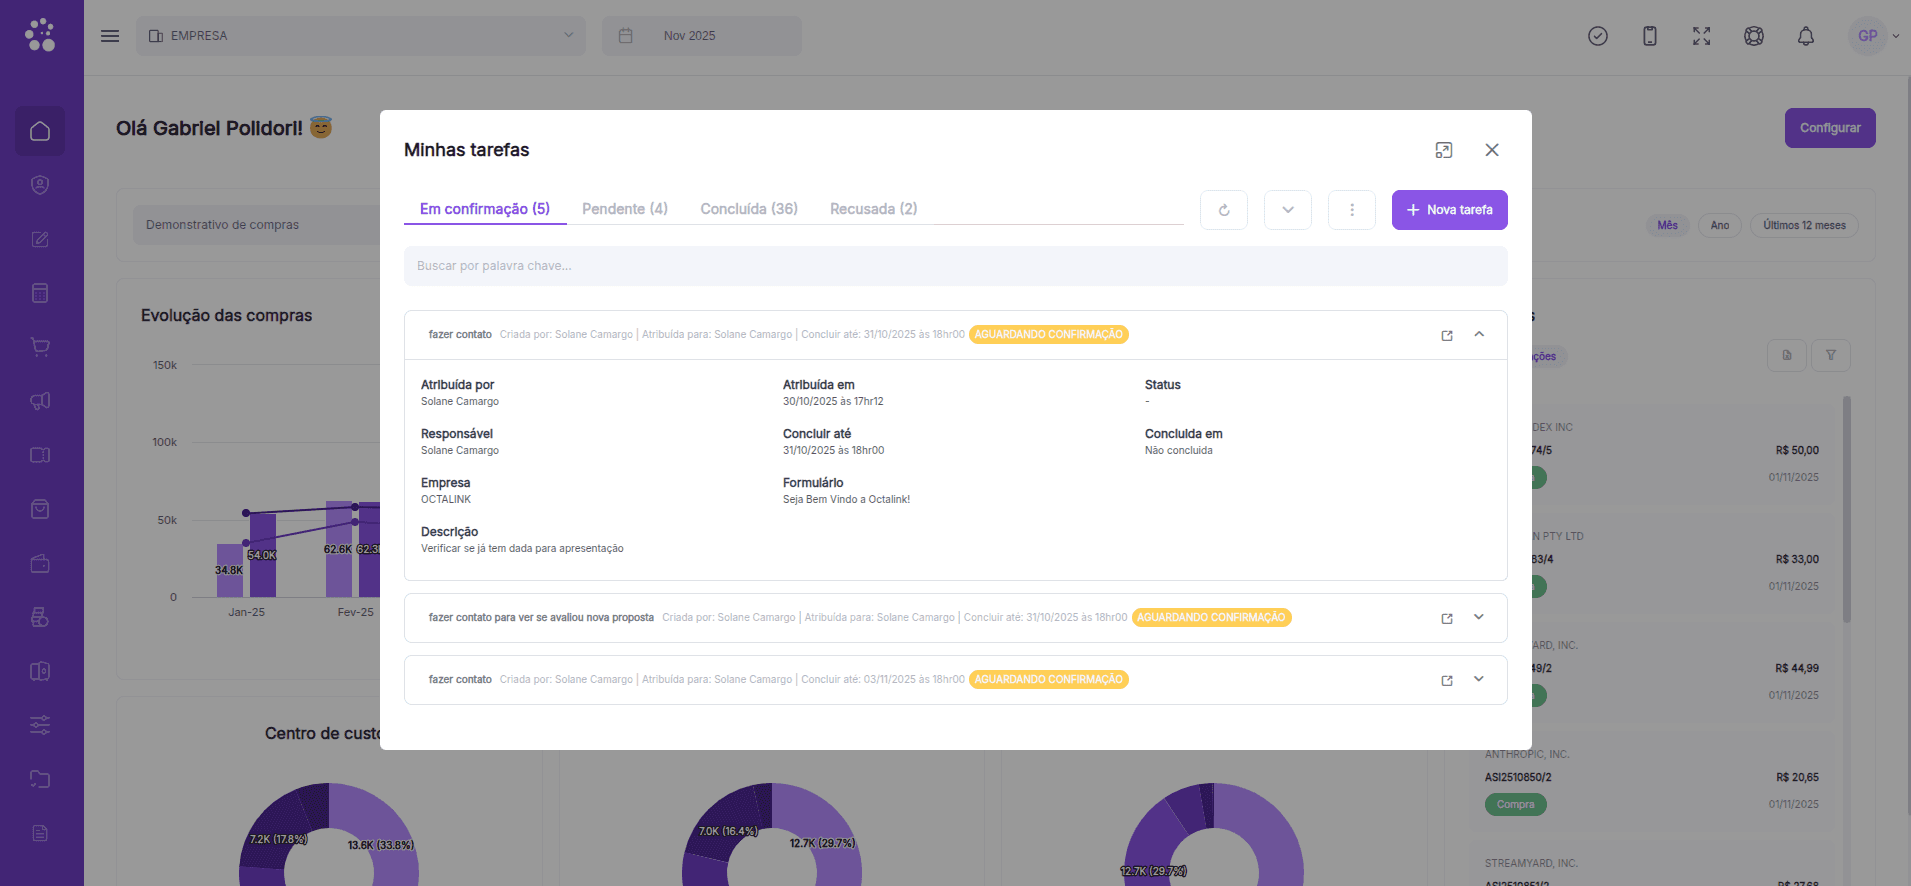1911x886 pixels.
Task: Click the Demonstrativo de compras field
Action: tap(257, 225)
